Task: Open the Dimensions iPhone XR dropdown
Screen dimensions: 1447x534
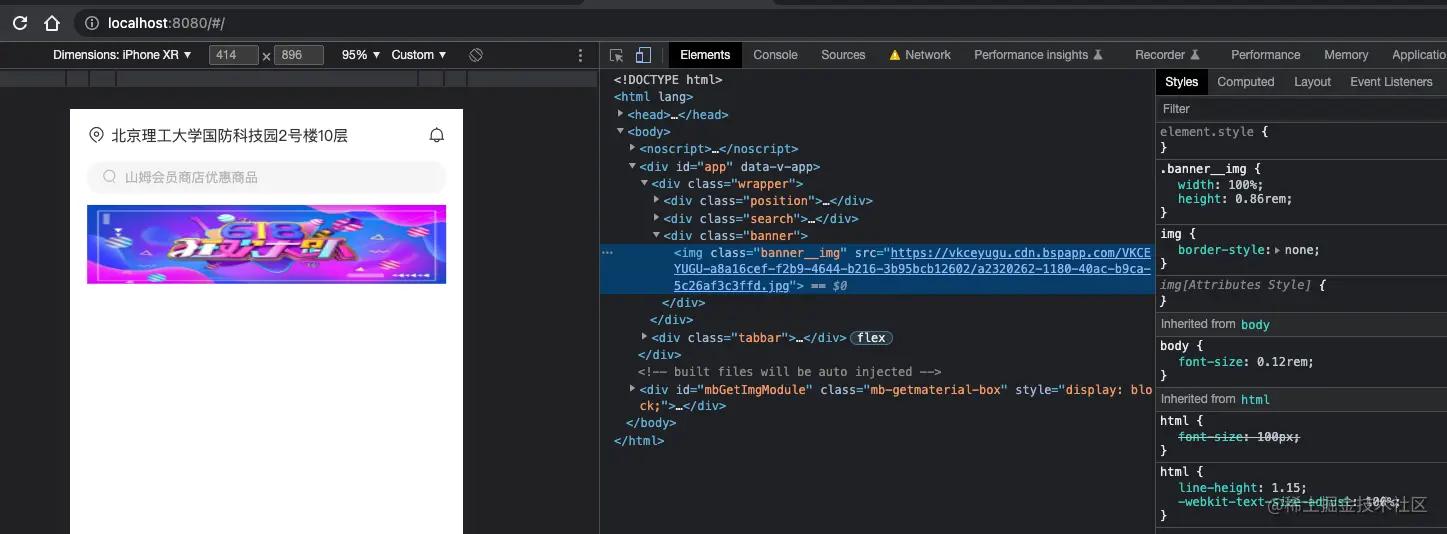Action: [x=122, y=55]
